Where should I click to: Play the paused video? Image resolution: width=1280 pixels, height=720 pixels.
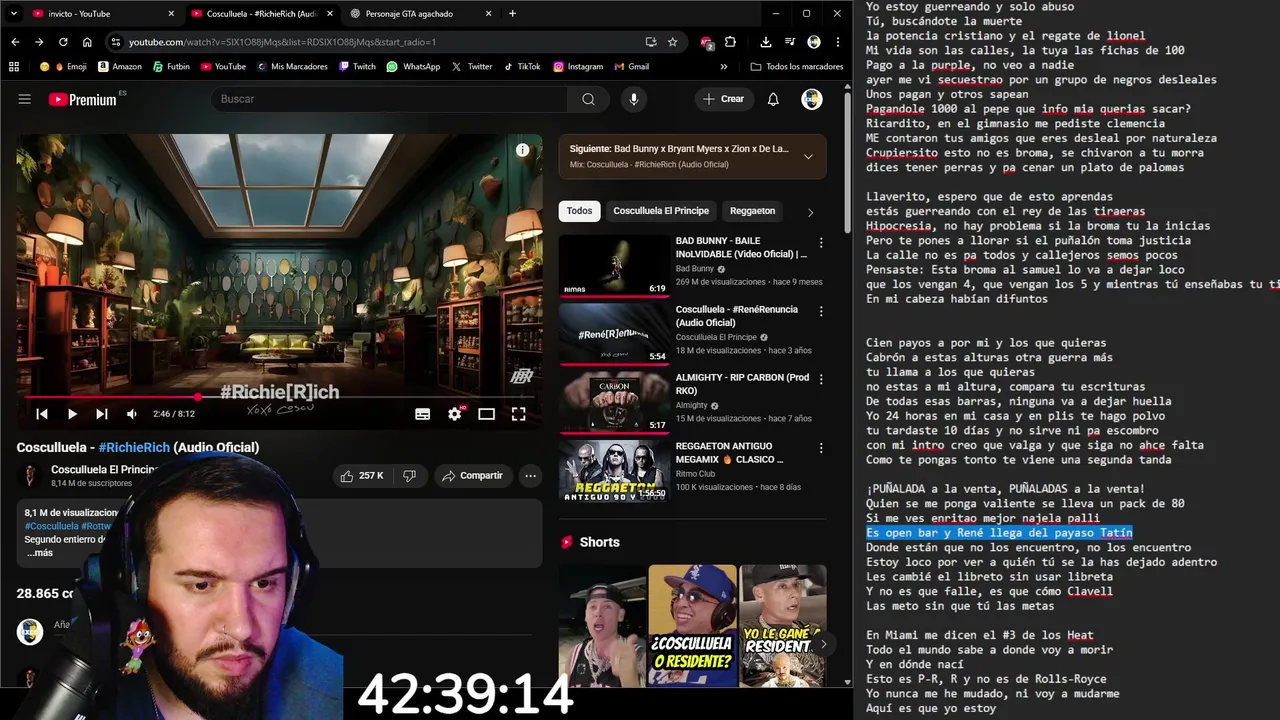(72, 414)
